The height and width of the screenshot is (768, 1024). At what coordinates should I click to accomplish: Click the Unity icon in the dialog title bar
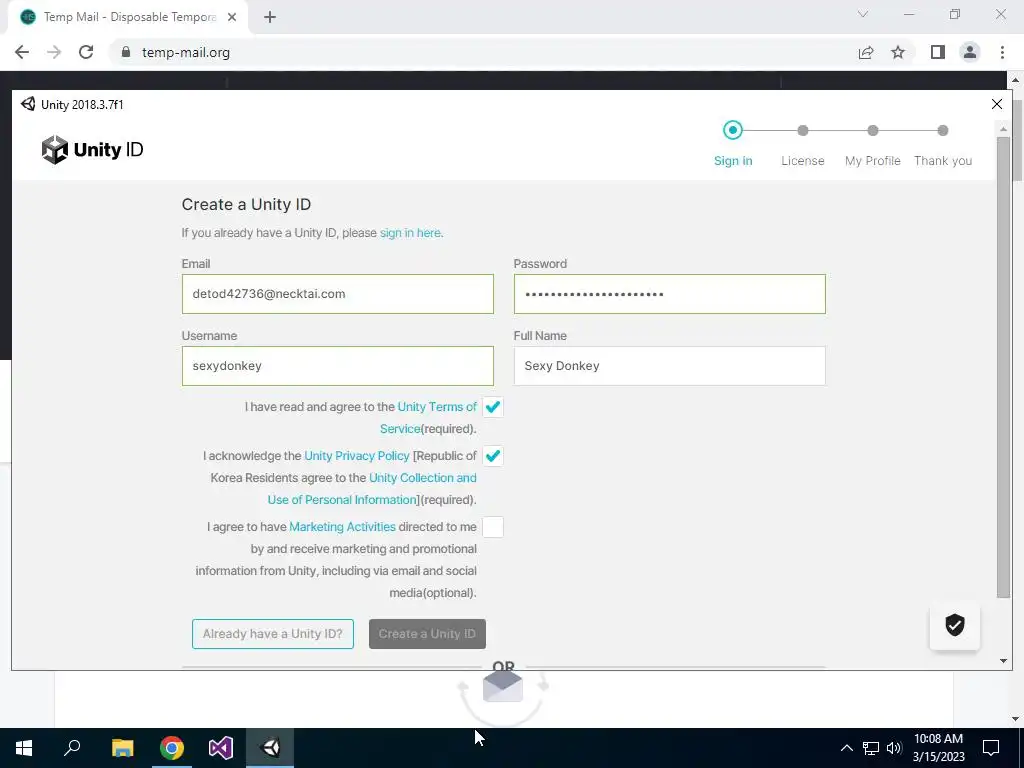pos(27,104)
